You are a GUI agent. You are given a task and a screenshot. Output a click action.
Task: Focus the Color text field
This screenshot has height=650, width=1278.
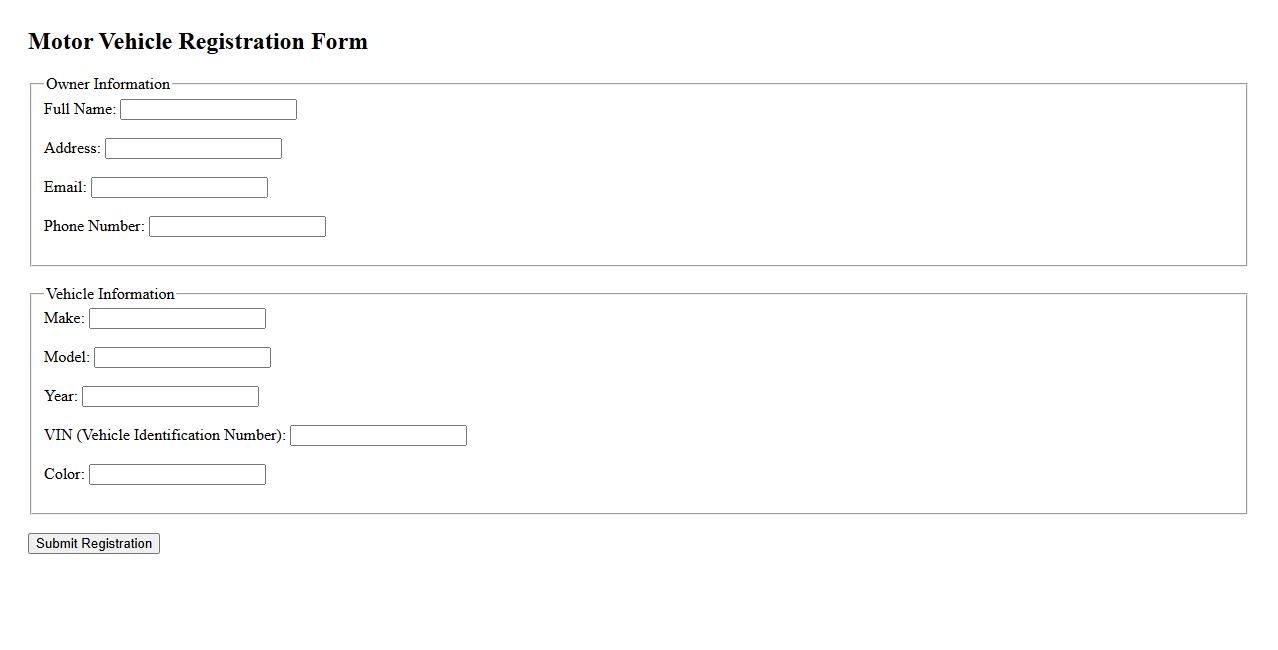tap(177, 474)
